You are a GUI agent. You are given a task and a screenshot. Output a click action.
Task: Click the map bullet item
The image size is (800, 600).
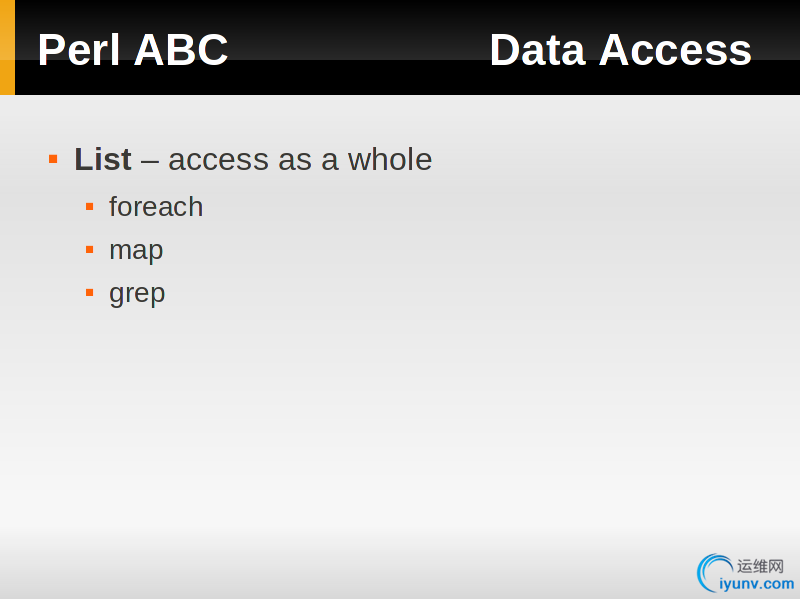136,251
